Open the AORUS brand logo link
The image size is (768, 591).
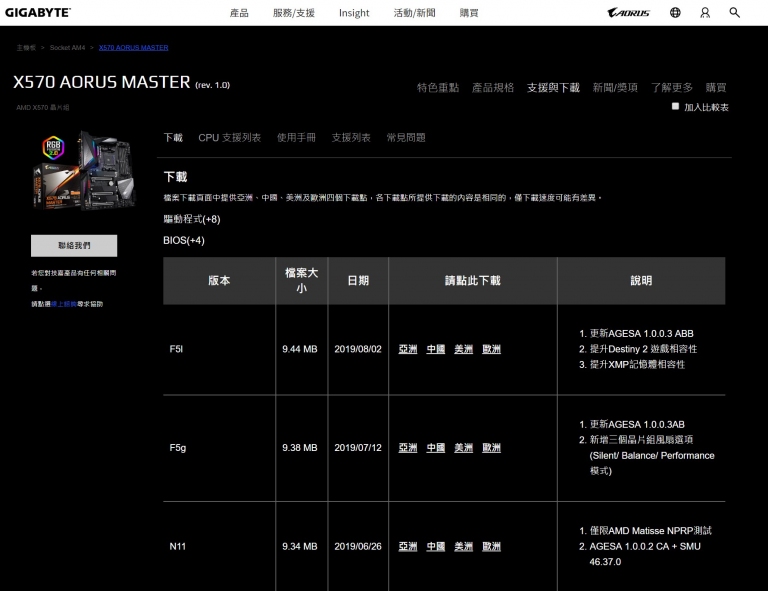click(628, 13)
